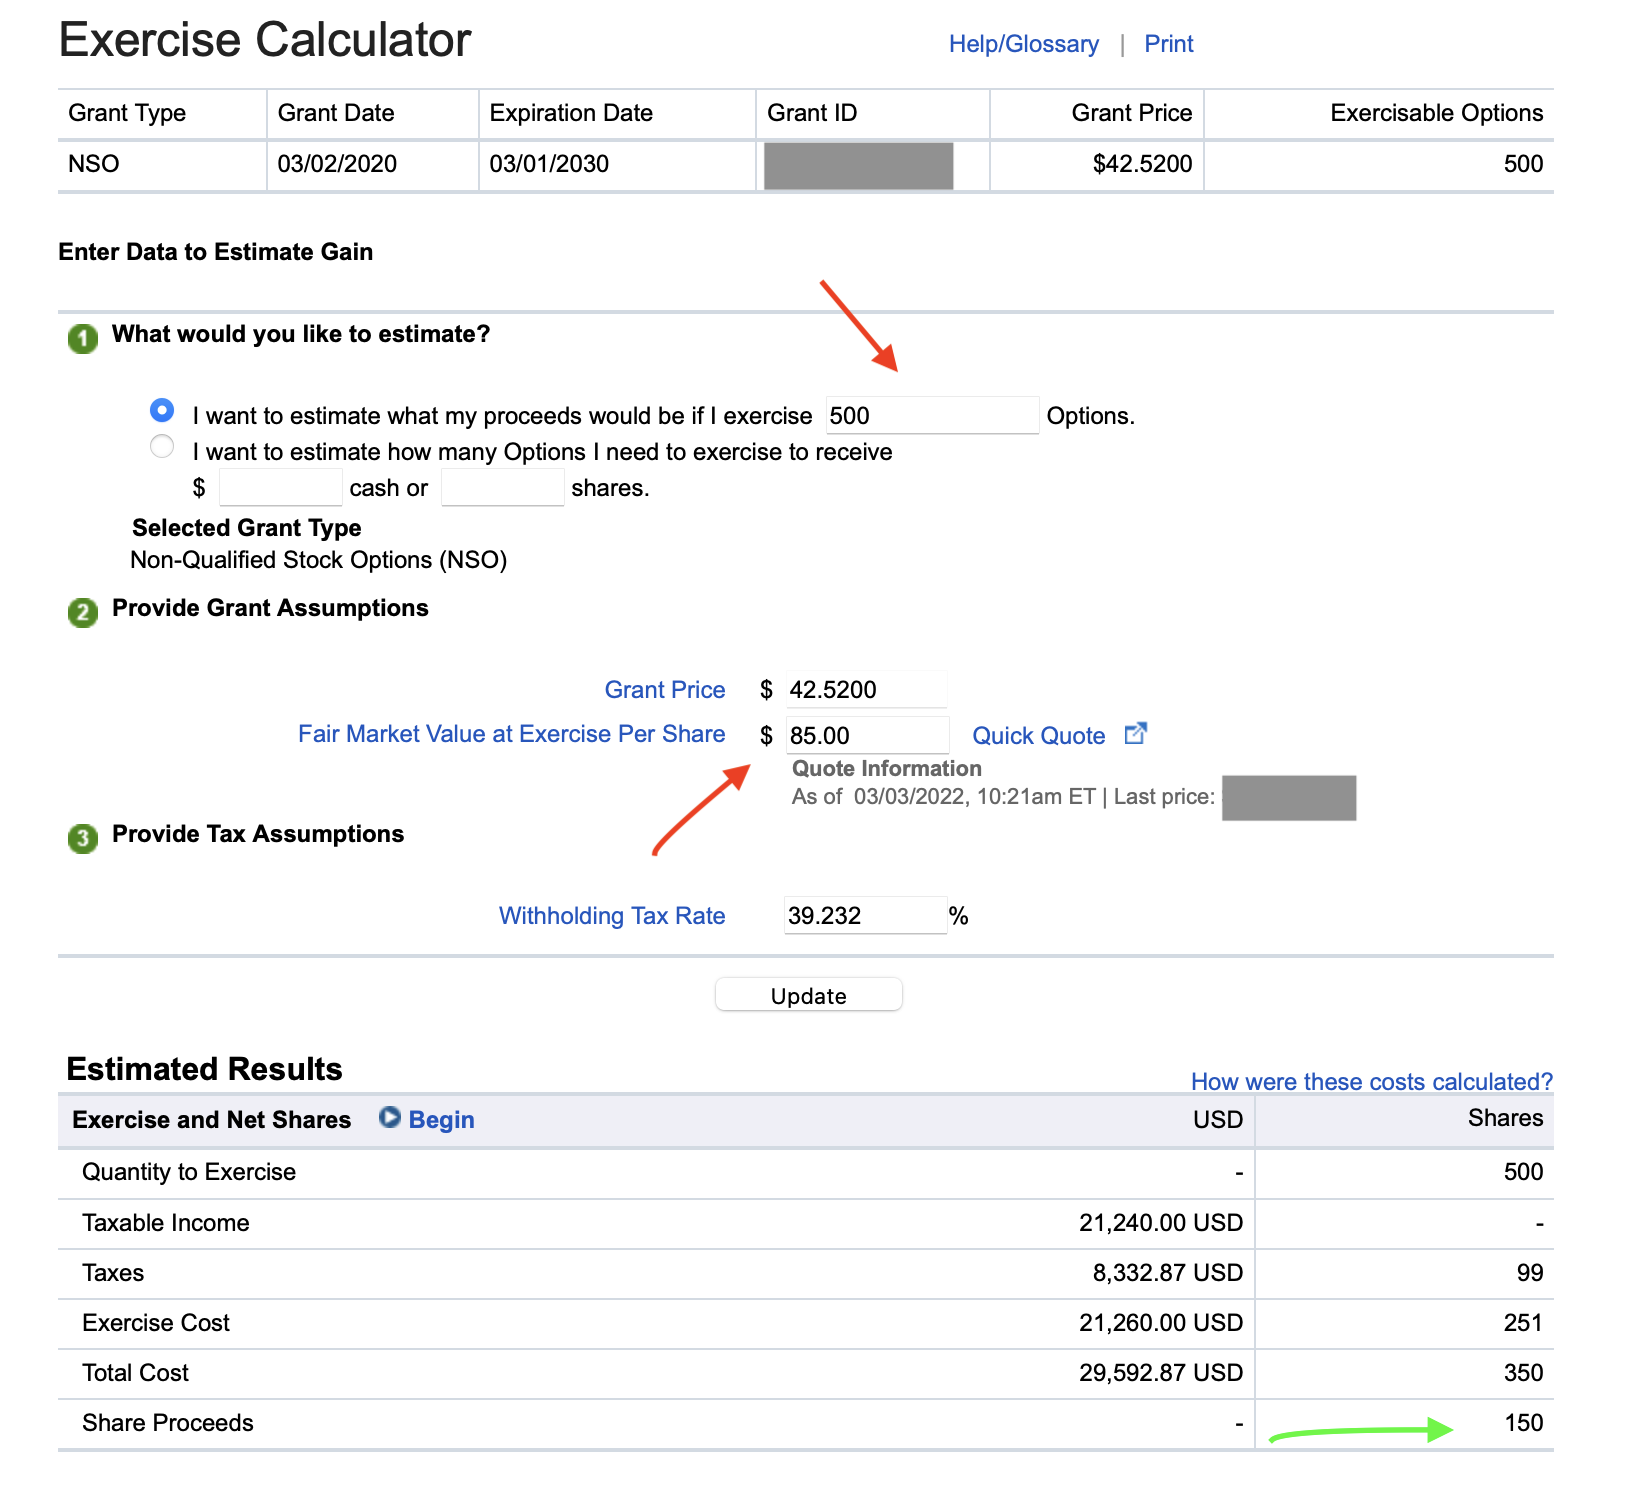1632x1492 pixels.
Task: Open Fair Market Value at Exercise link
Action: click(x=511, y=734)
